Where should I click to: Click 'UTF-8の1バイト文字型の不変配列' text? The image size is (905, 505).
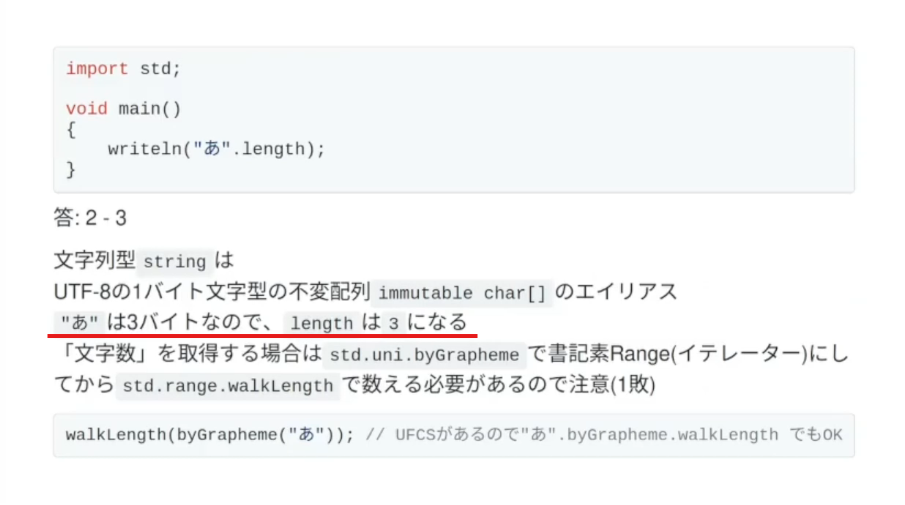click(x=212, y=291)
